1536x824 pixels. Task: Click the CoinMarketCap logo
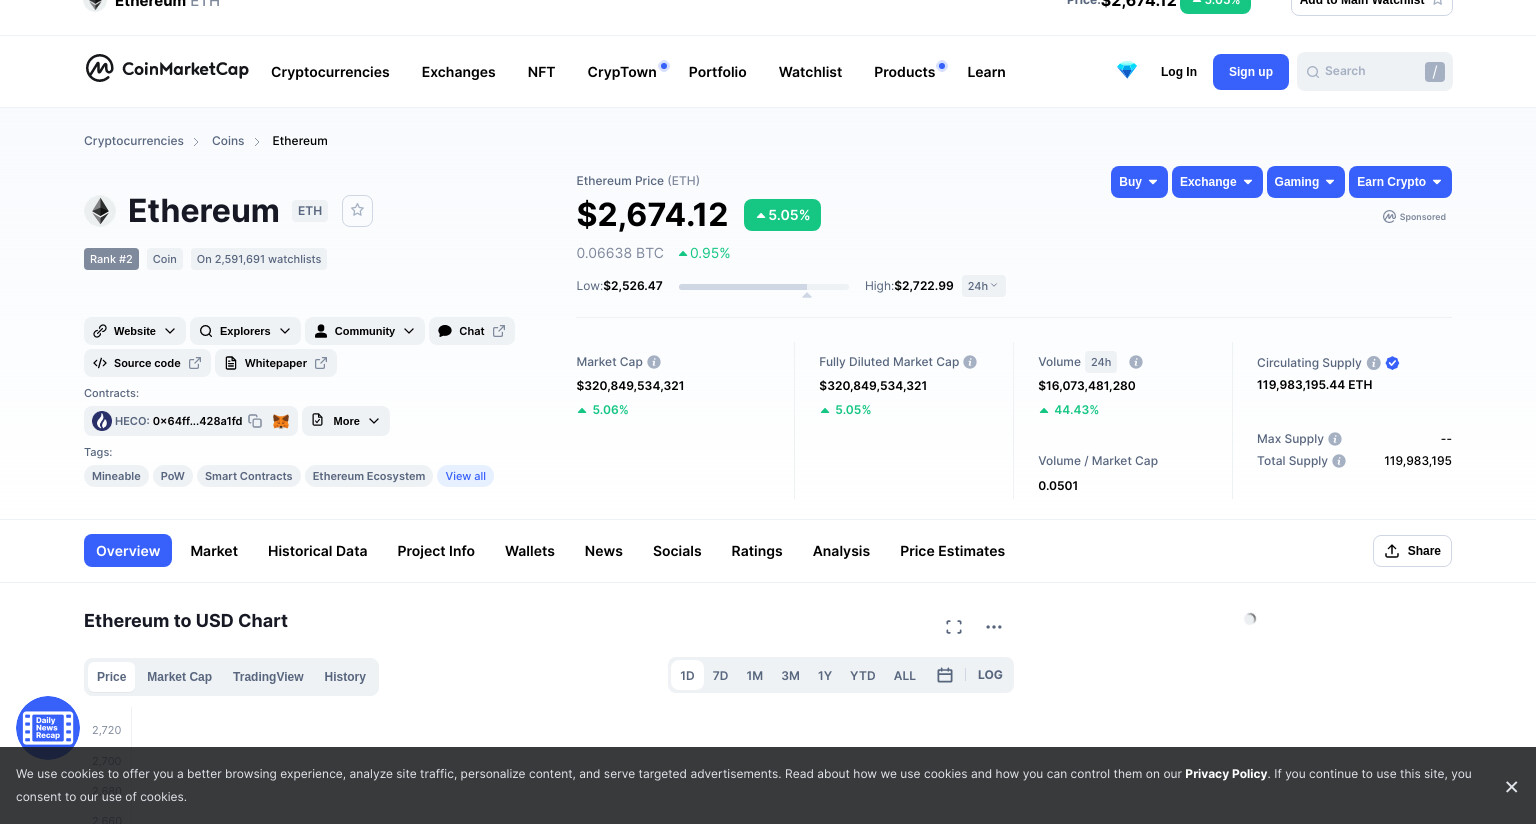coord(167,69)
